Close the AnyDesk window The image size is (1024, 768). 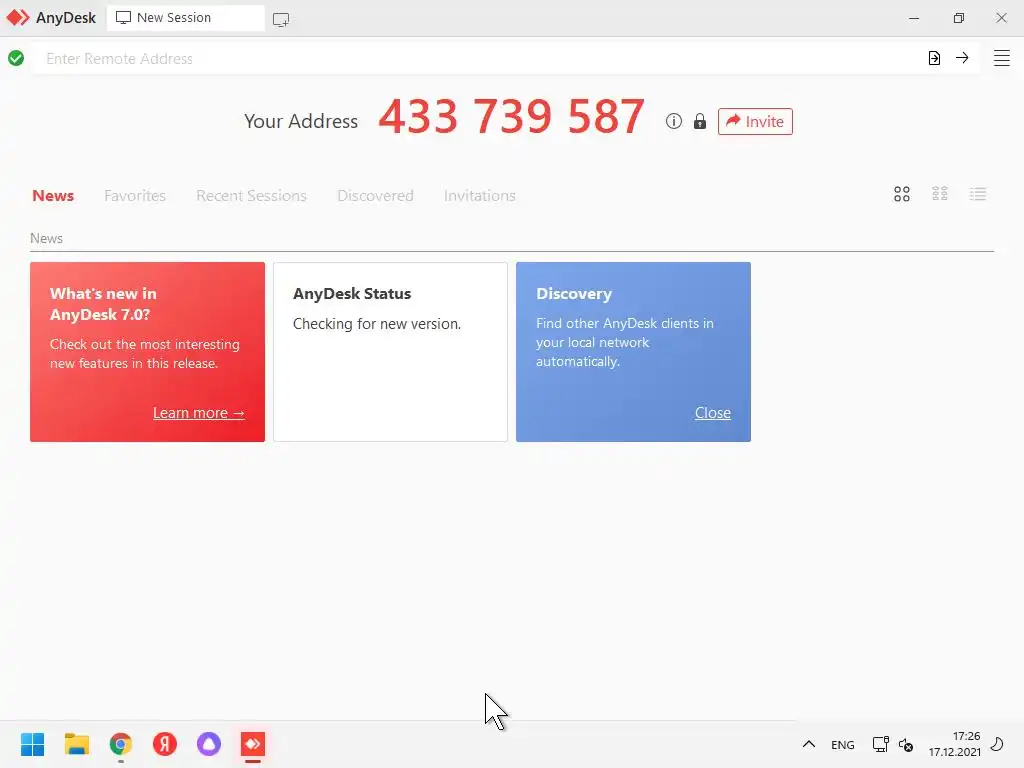(1001, 18)
